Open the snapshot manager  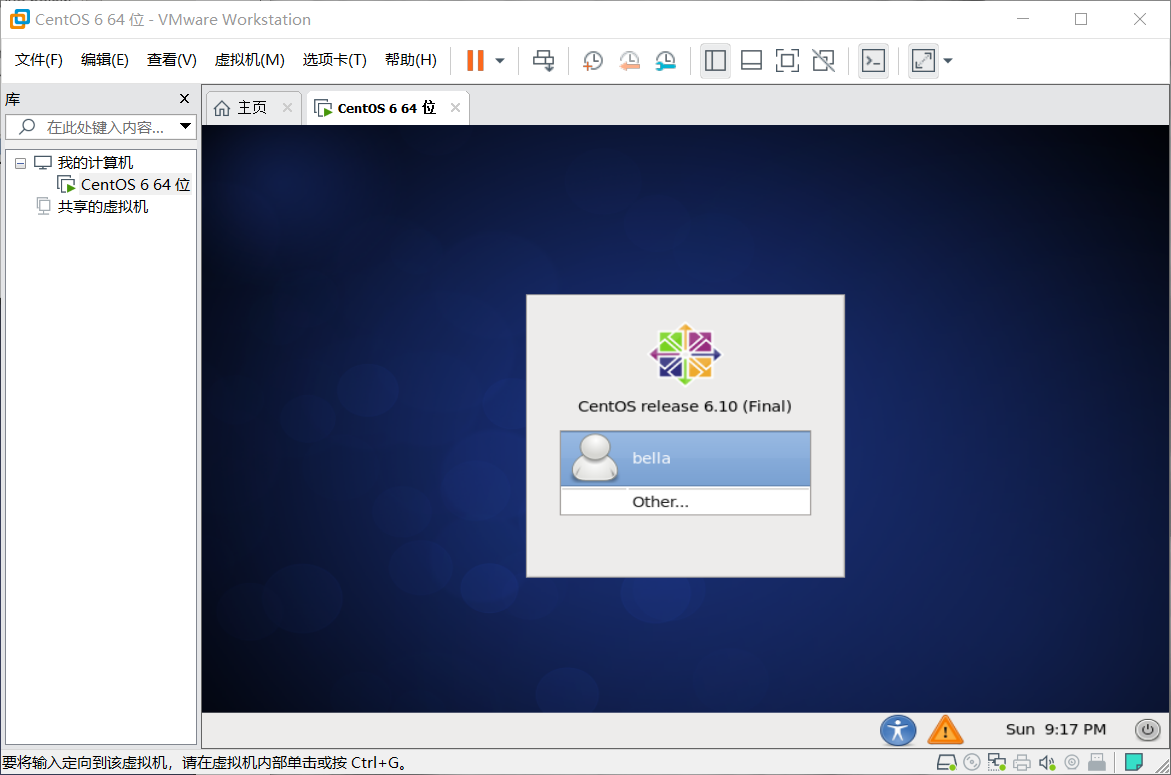pyautogui.click(x=665, y=60)
